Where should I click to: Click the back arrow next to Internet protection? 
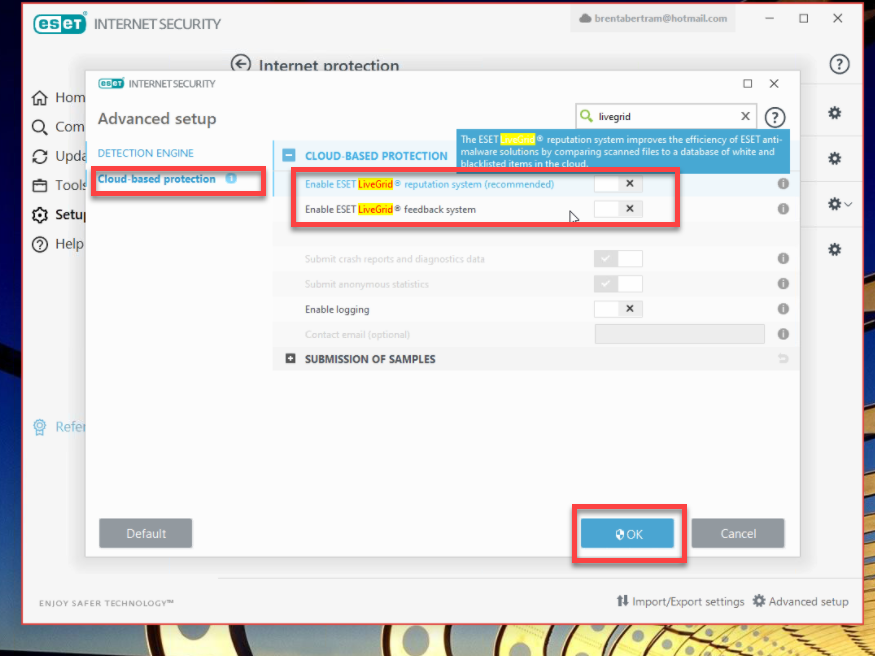pyautogui.click(x=241, y=64)
